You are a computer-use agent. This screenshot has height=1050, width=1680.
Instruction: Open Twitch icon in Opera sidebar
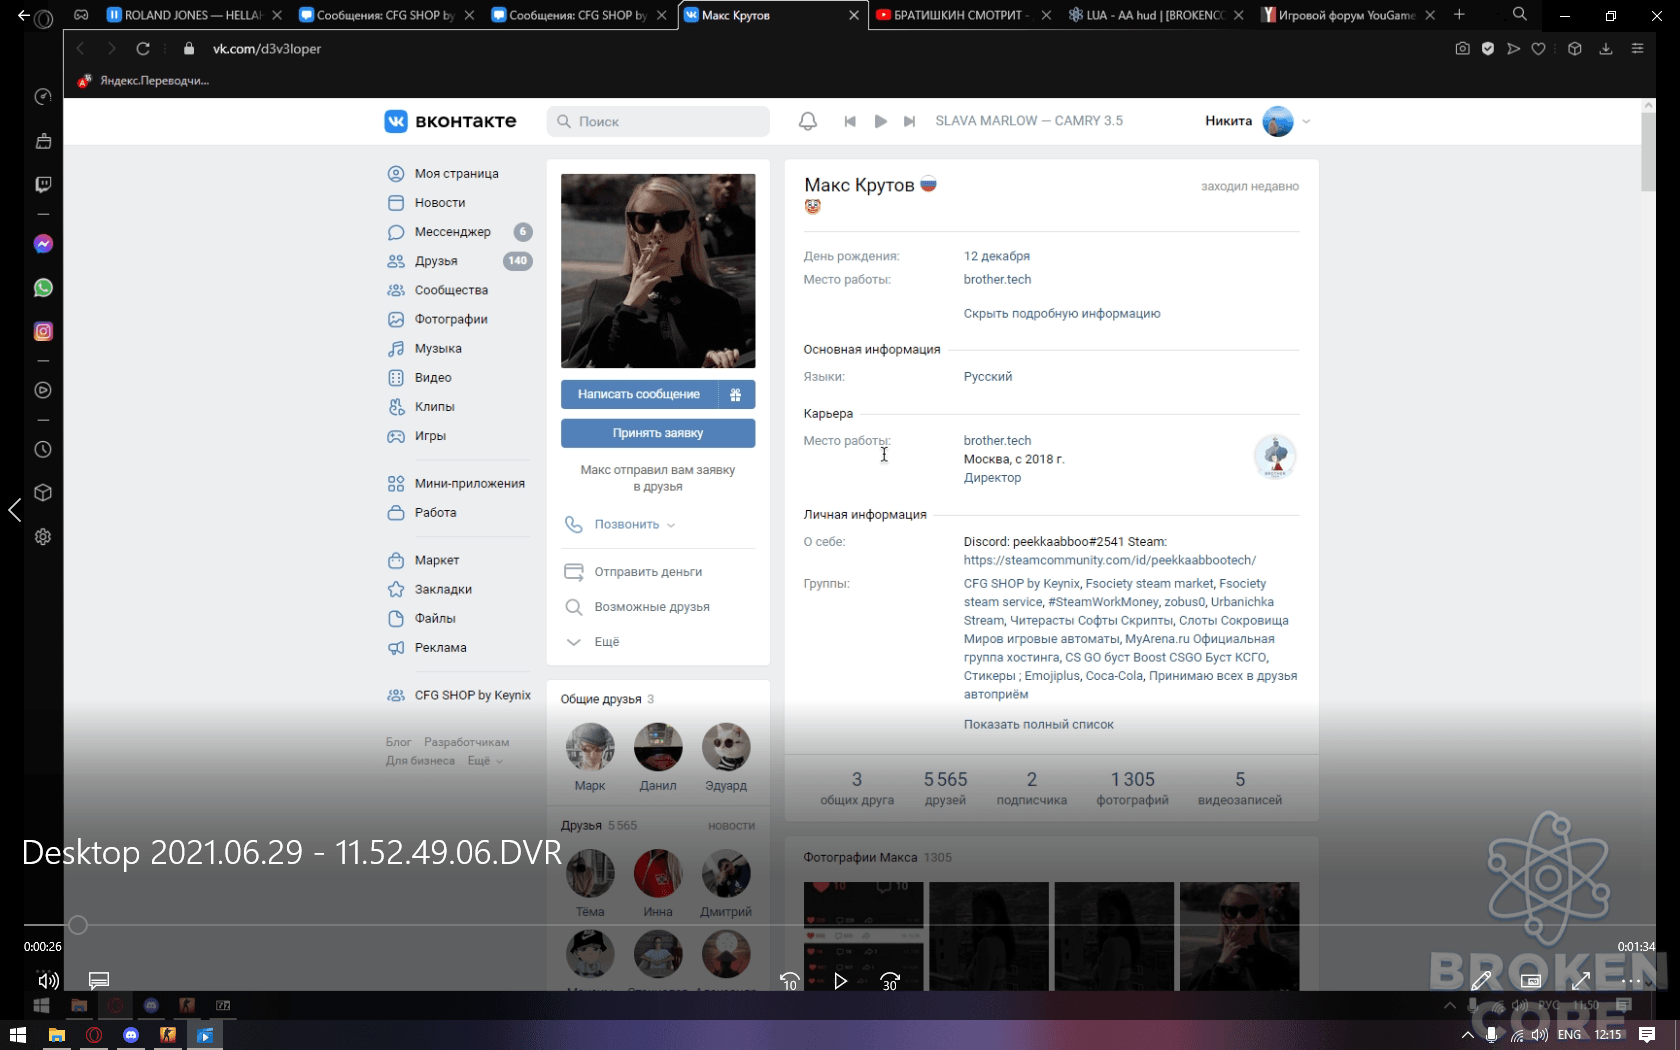[43, 185]
